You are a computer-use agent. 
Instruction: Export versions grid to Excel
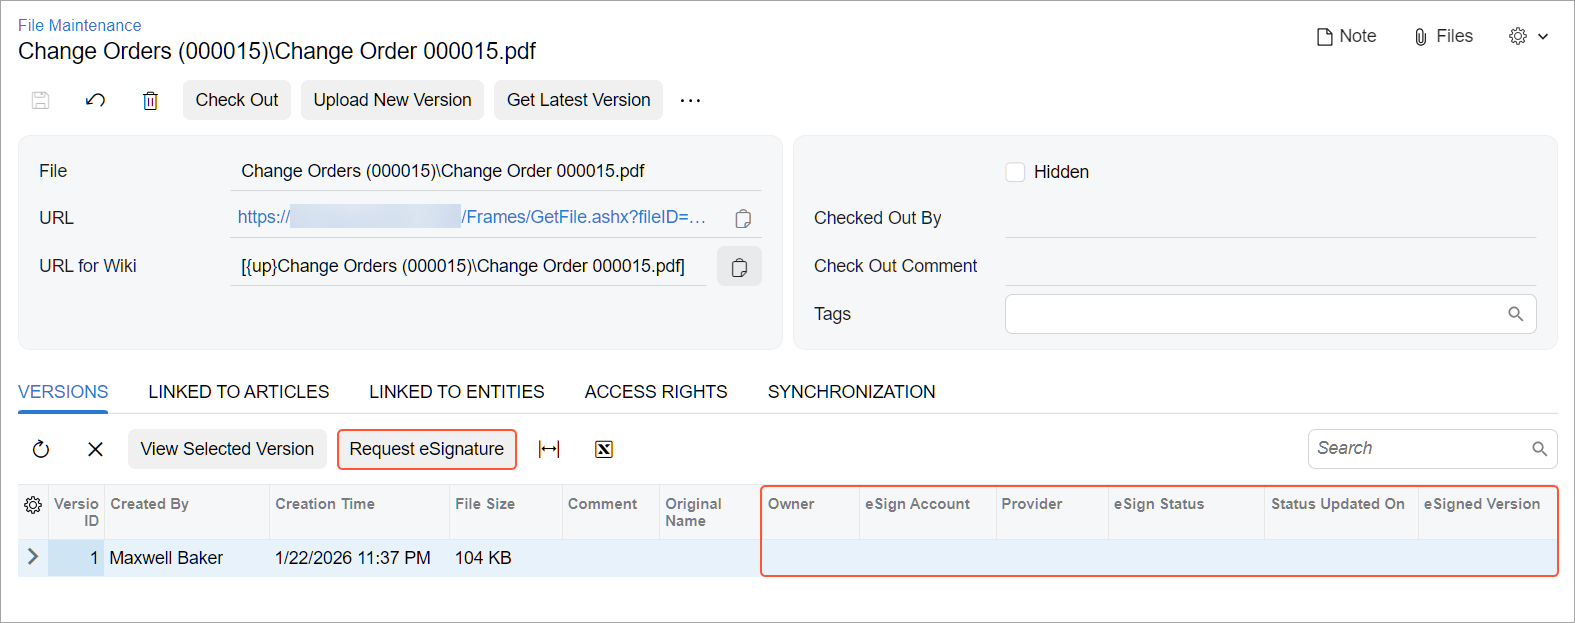pos(604,449)
